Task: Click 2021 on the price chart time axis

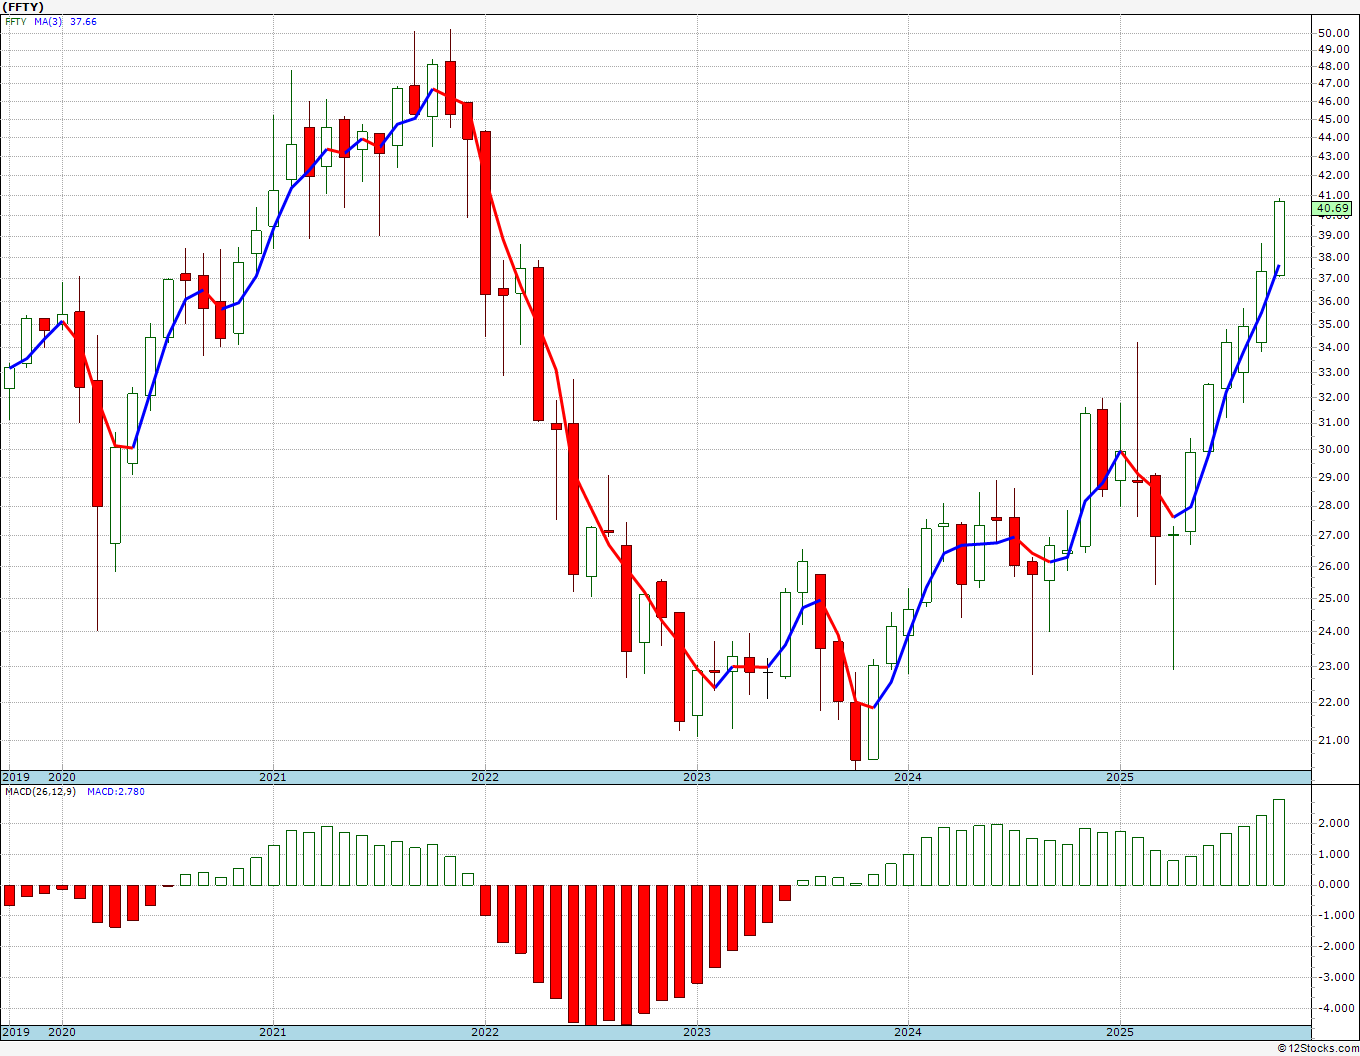Action: [273, 777]
